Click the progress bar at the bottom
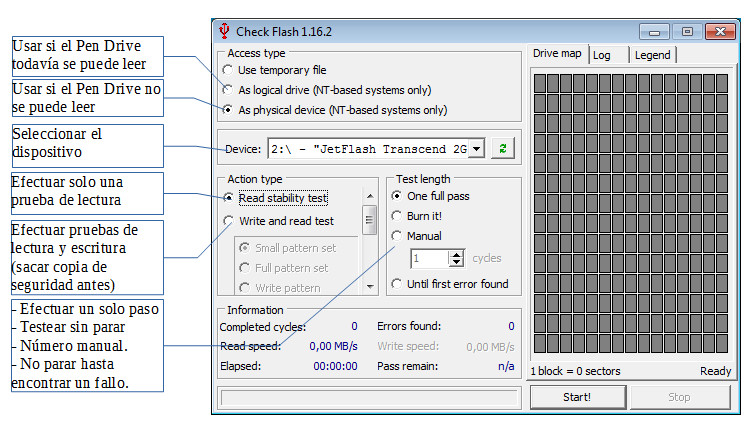This screenshot has width=756, height=435. coord(369,397)
